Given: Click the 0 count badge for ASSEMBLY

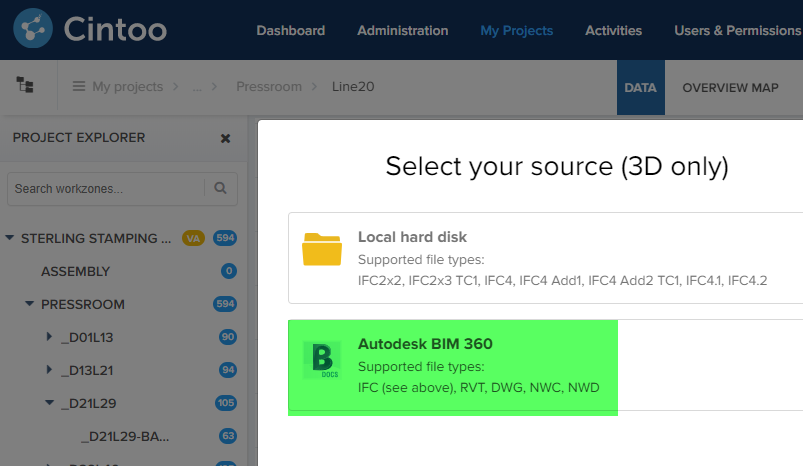Looking at the screenshot, I should (229, 271).
